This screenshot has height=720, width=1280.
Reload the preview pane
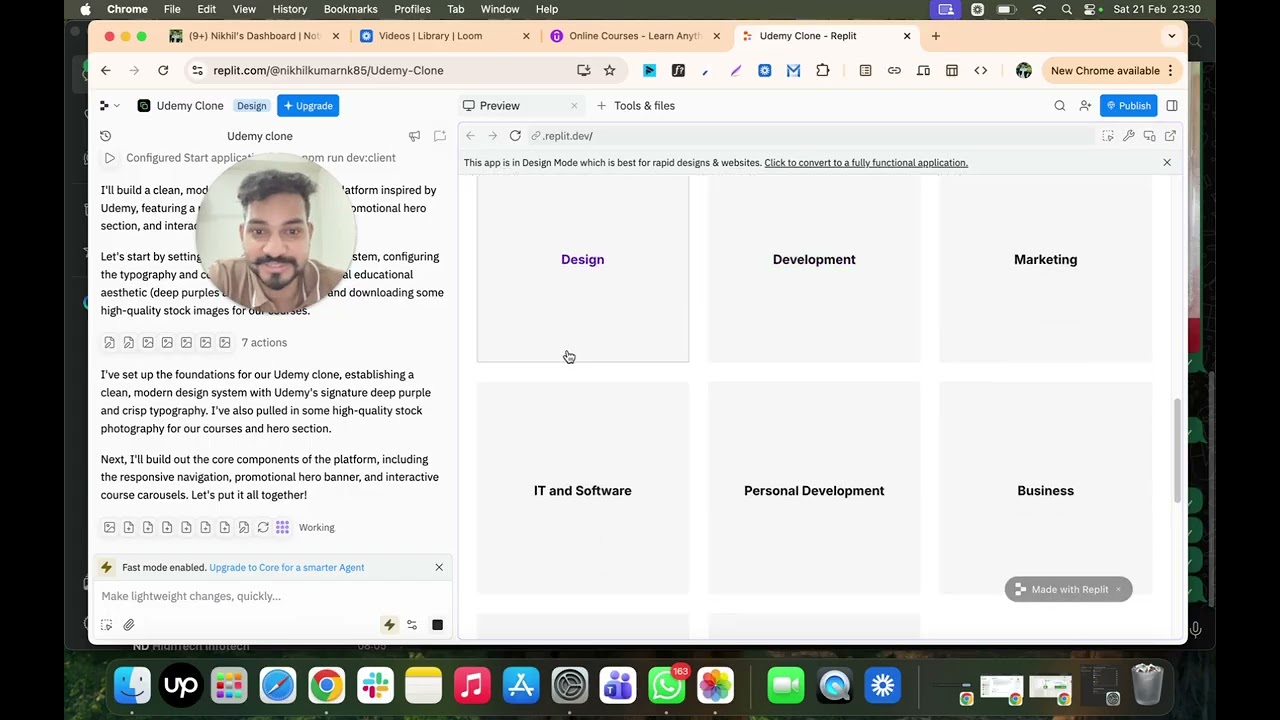click(515, 136)
